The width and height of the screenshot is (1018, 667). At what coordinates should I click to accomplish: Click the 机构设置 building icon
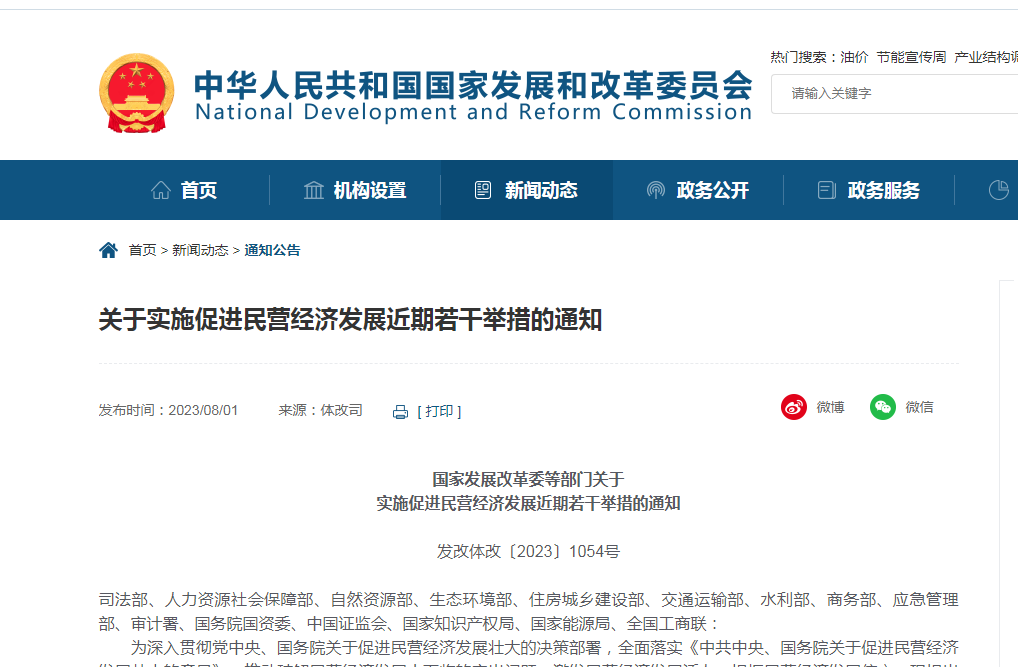(314, 190)
